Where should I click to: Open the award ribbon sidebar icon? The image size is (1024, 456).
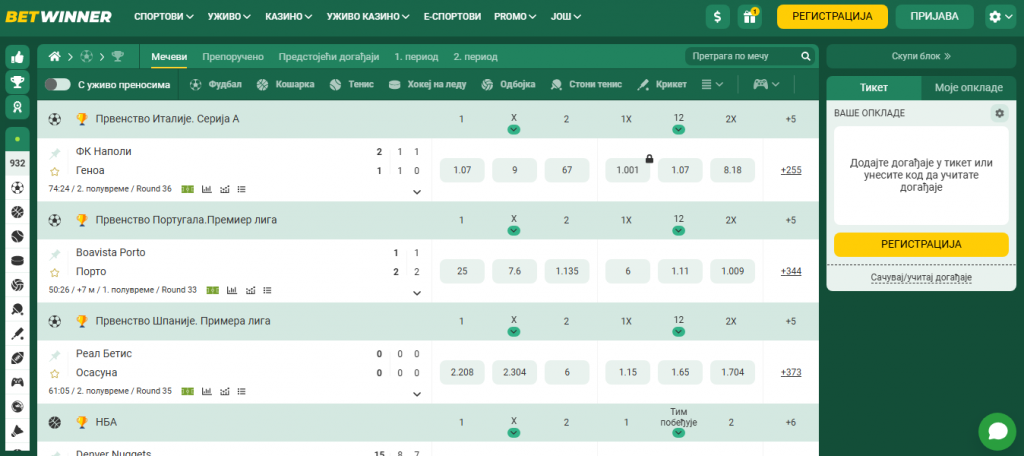point(18,106)
